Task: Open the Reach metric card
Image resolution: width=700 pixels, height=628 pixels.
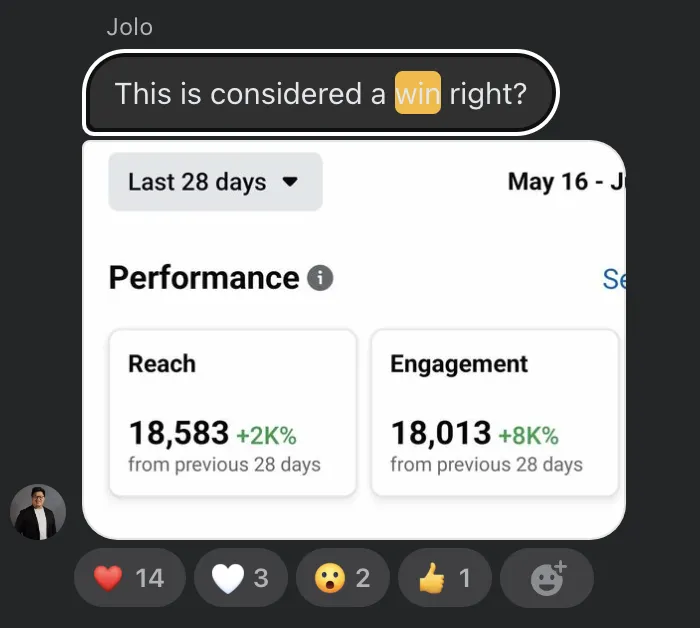Action: 233,412
